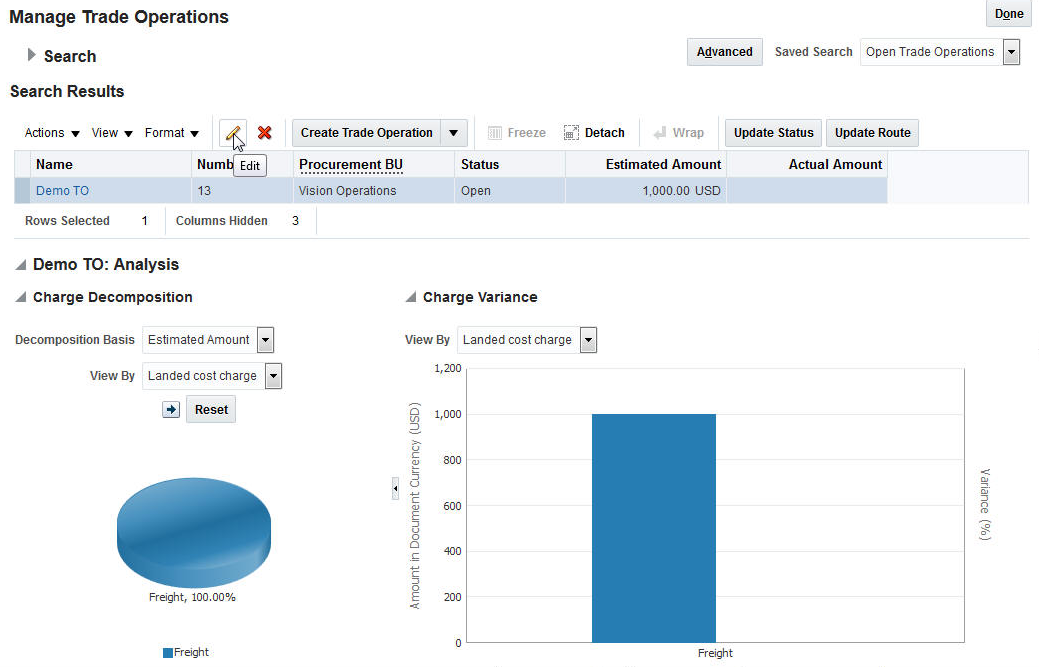1039x667 pixels.
Task: Click the Columns Hidden count
Action: pyautogui.click(x=296, y=221)
